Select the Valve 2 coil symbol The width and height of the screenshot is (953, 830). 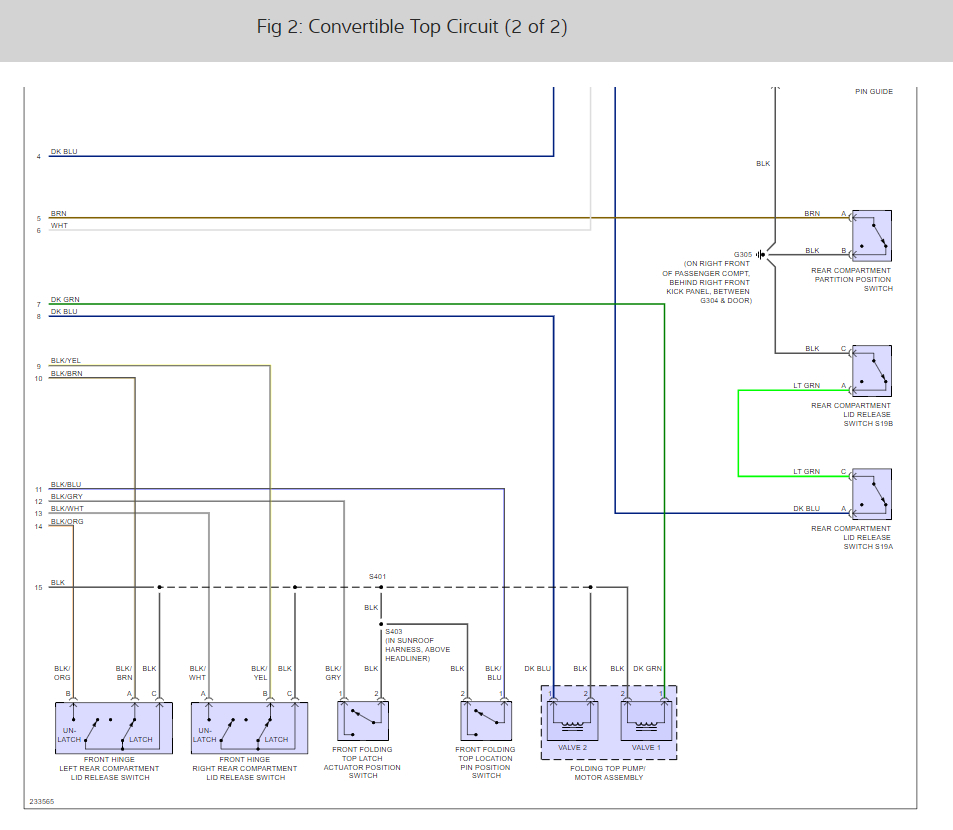click(572, 721)
